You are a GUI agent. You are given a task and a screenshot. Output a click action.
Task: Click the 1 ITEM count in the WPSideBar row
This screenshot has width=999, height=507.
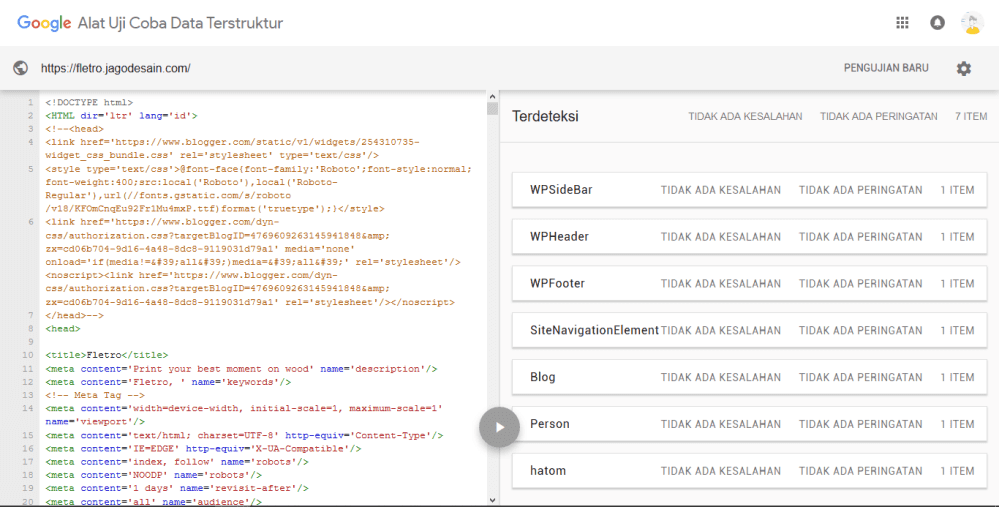click(958, 190)
